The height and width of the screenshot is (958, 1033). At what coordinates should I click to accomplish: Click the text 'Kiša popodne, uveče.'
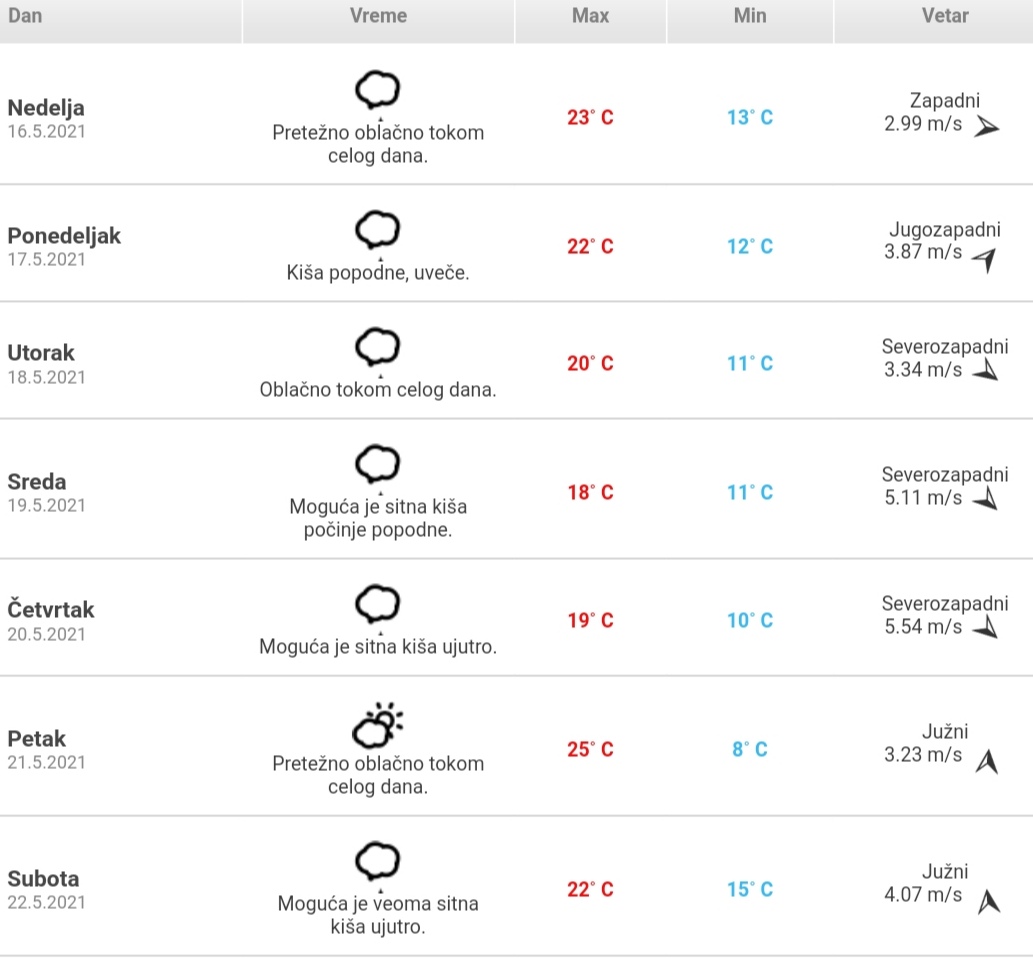click(377, 273)
